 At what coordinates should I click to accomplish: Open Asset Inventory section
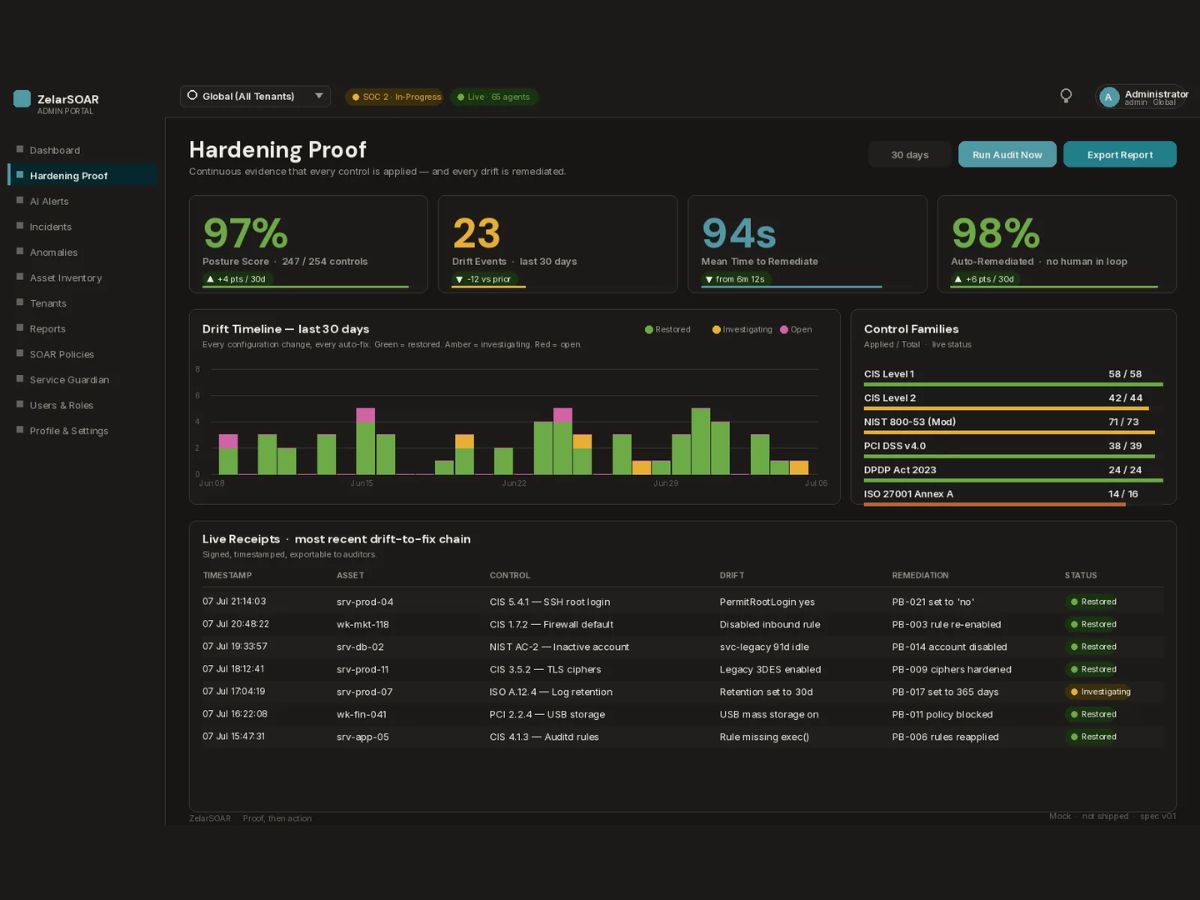click(x=66, y=278)
